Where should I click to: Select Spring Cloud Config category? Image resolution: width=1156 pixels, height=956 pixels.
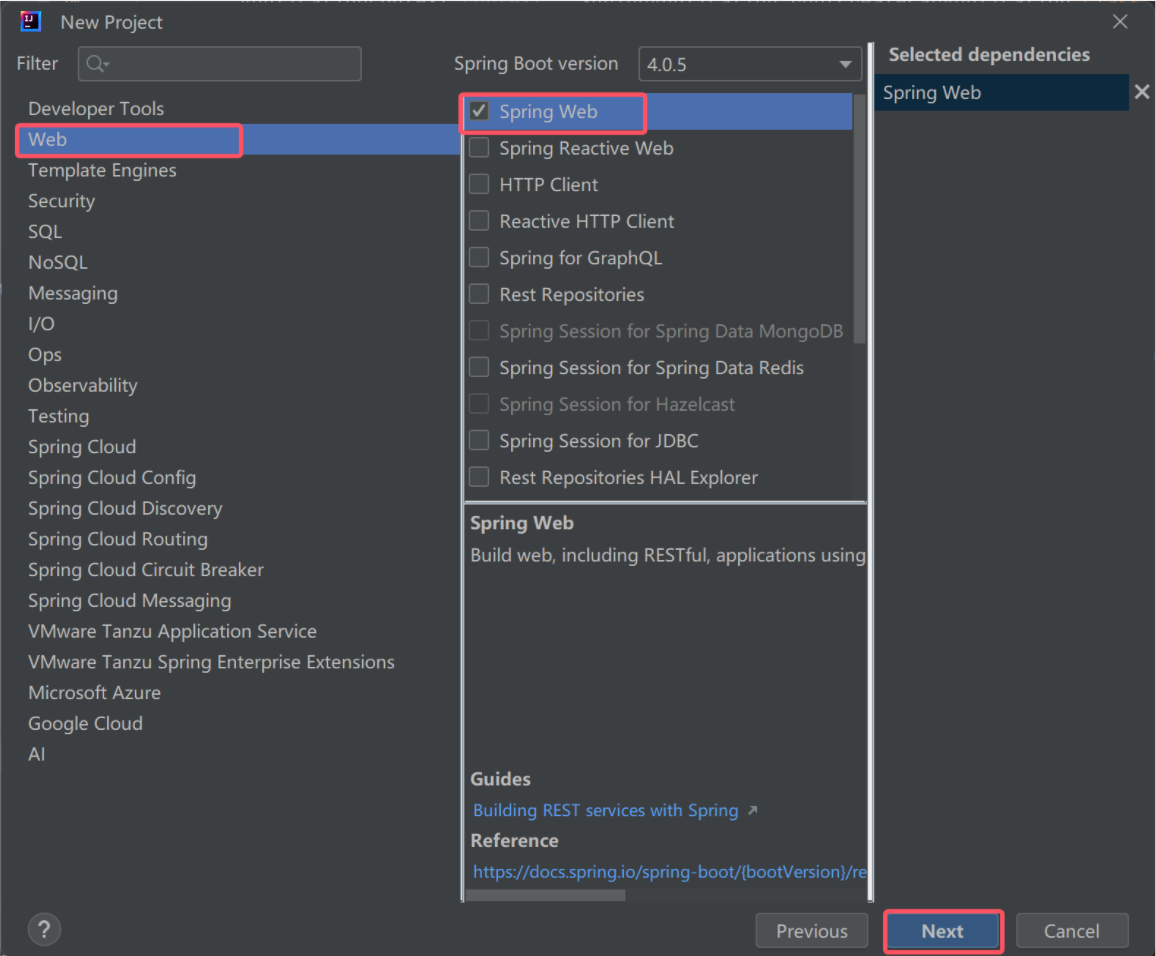coord(112,478)
